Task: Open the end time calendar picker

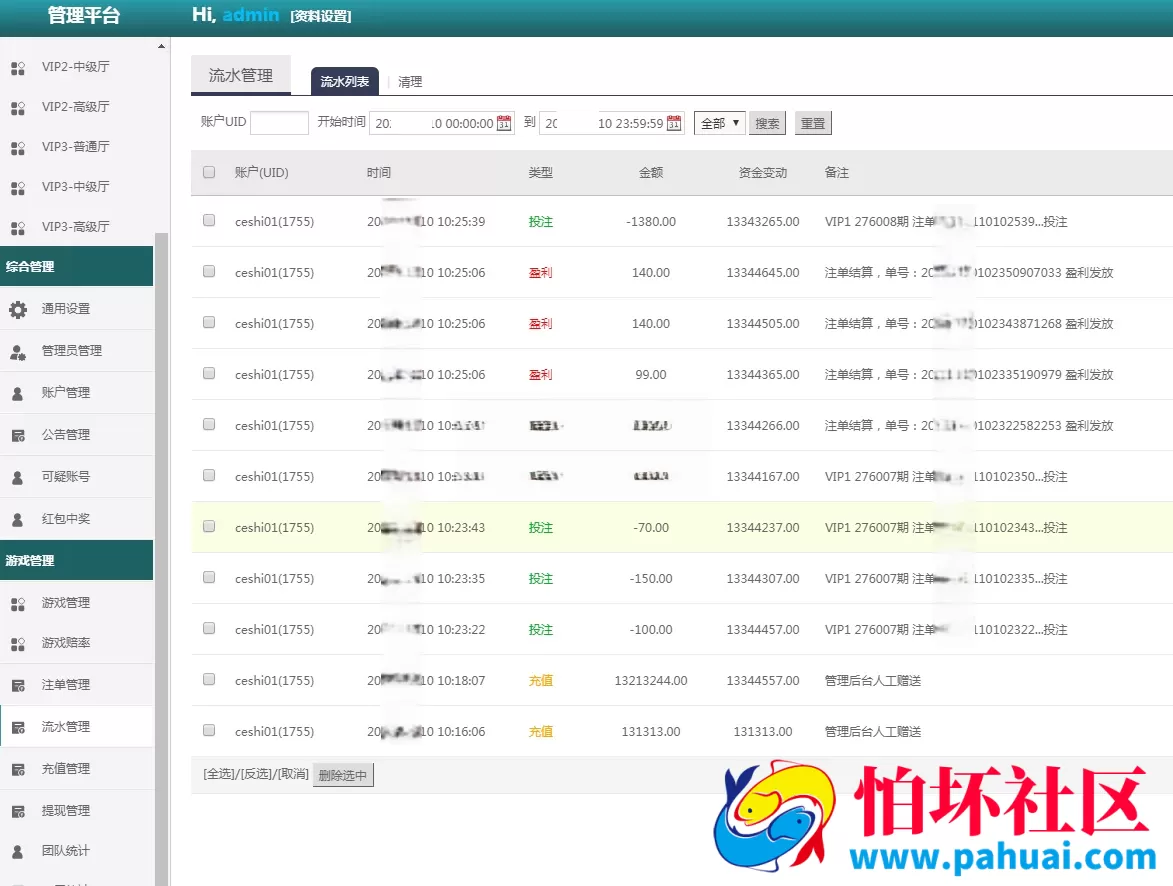Action: pos(674,123)
